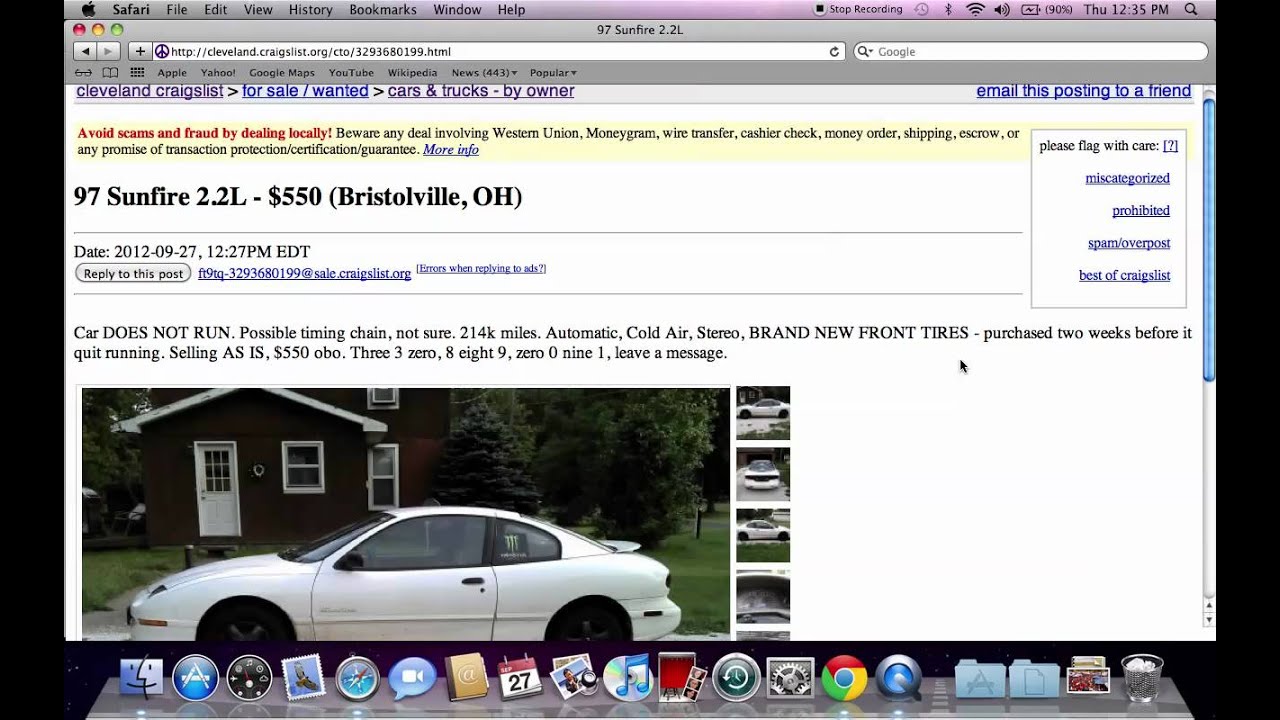Open Reading List glasses icon
Screen dimensions: 1280x720
click(x=84, y=72)
